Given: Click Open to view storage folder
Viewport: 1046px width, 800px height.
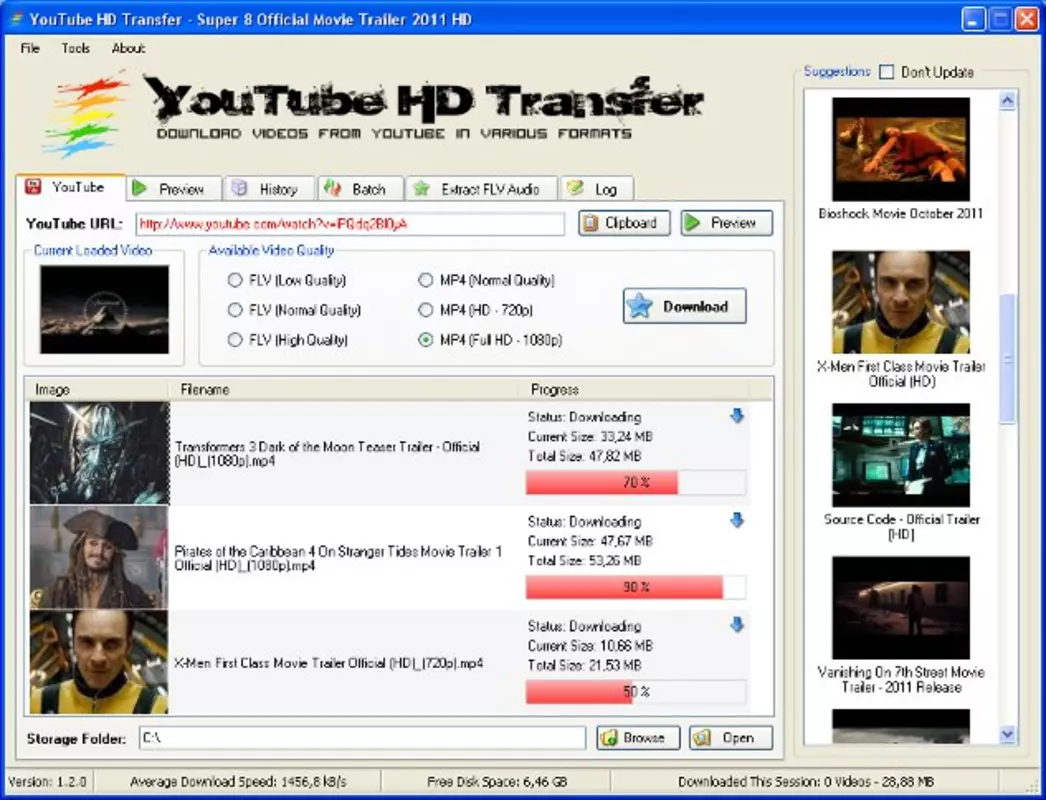Looking at the screenshot, I should point(730,738).
